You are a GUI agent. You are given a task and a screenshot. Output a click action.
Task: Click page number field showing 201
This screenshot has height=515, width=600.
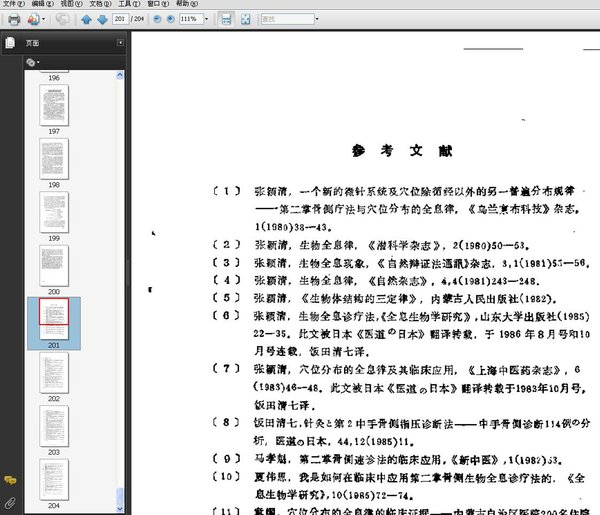click(120, 19)
